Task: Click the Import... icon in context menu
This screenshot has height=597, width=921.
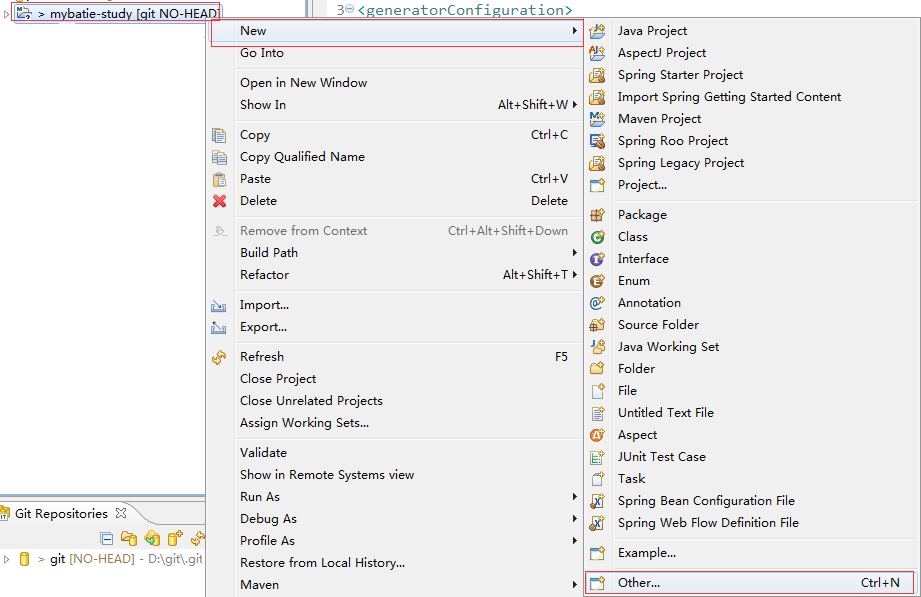Action: pos(219,306)
